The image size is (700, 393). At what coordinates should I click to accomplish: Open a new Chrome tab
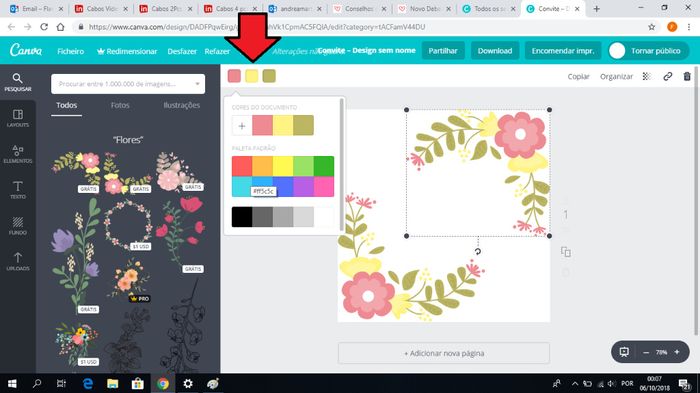(x=596, y=8)
